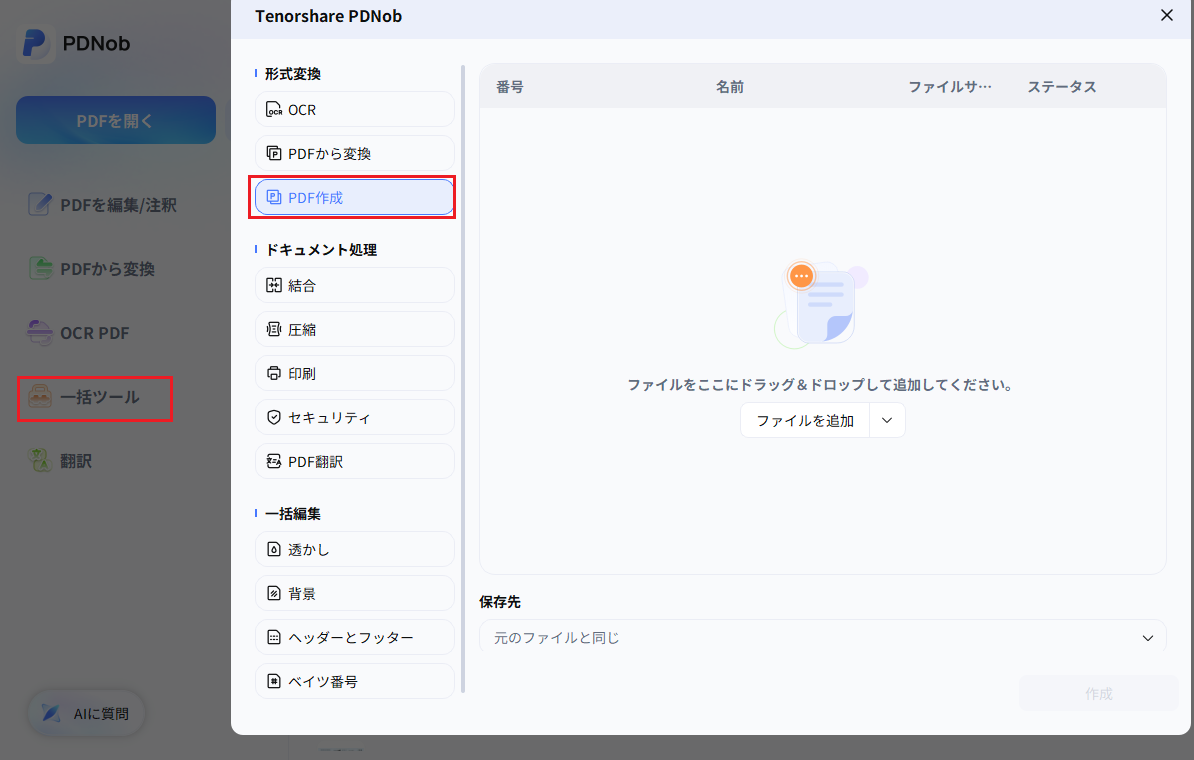This screenshot has width=1194, height=760.
Task: Open OCR PDF in the sidebar
Action: click(78, 333)
